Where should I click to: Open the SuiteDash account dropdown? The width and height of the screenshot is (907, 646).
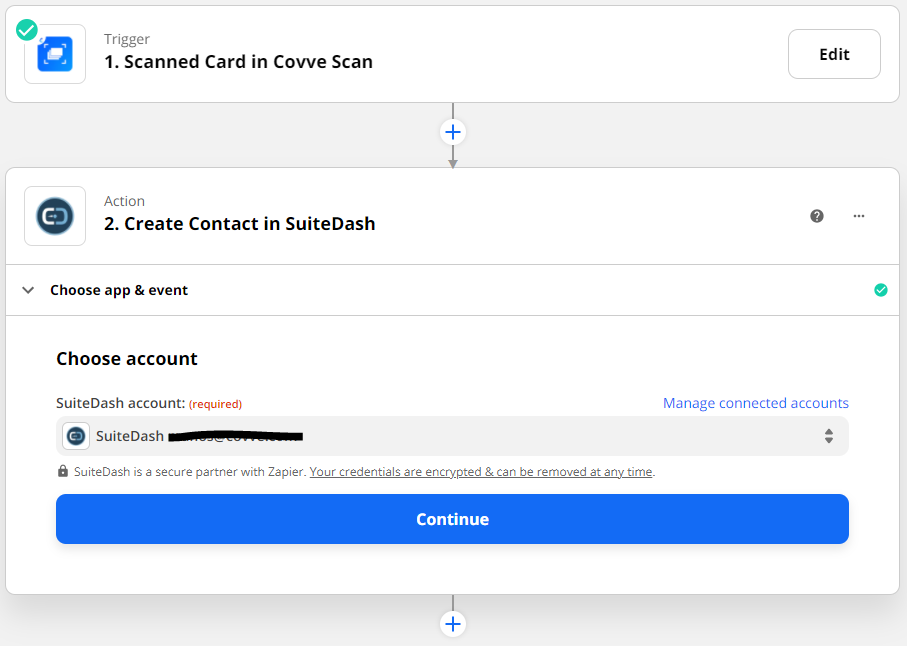[x=452, y=436]
